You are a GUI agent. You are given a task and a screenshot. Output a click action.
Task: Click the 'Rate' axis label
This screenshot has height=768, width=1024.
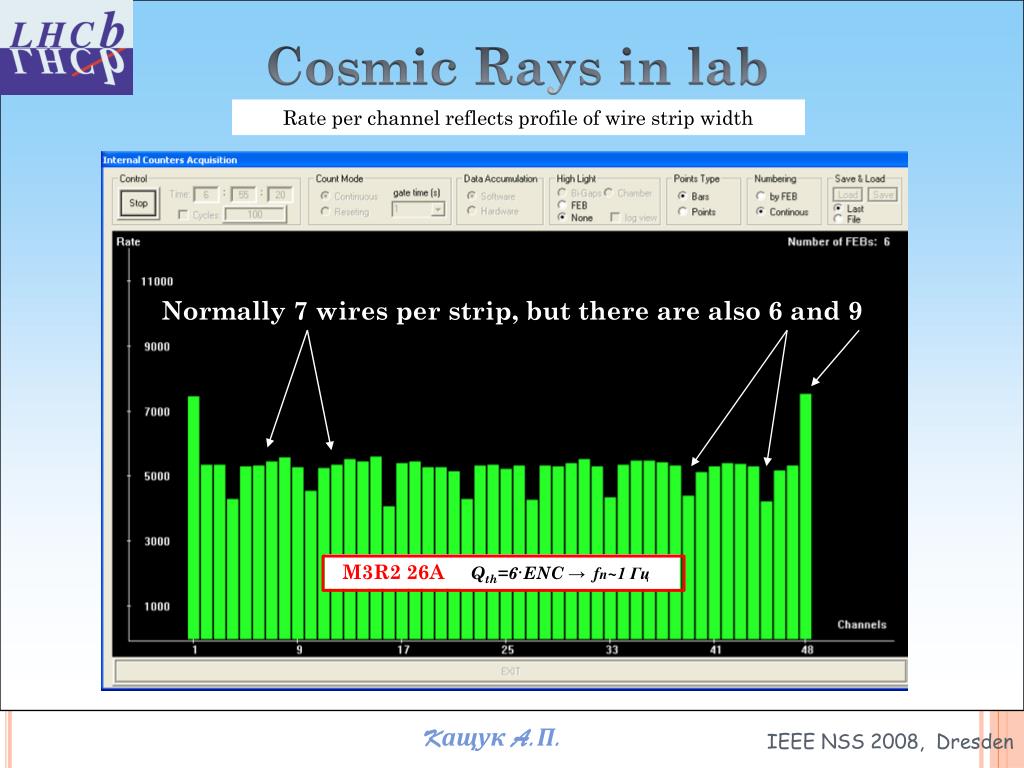click(128, 242)
